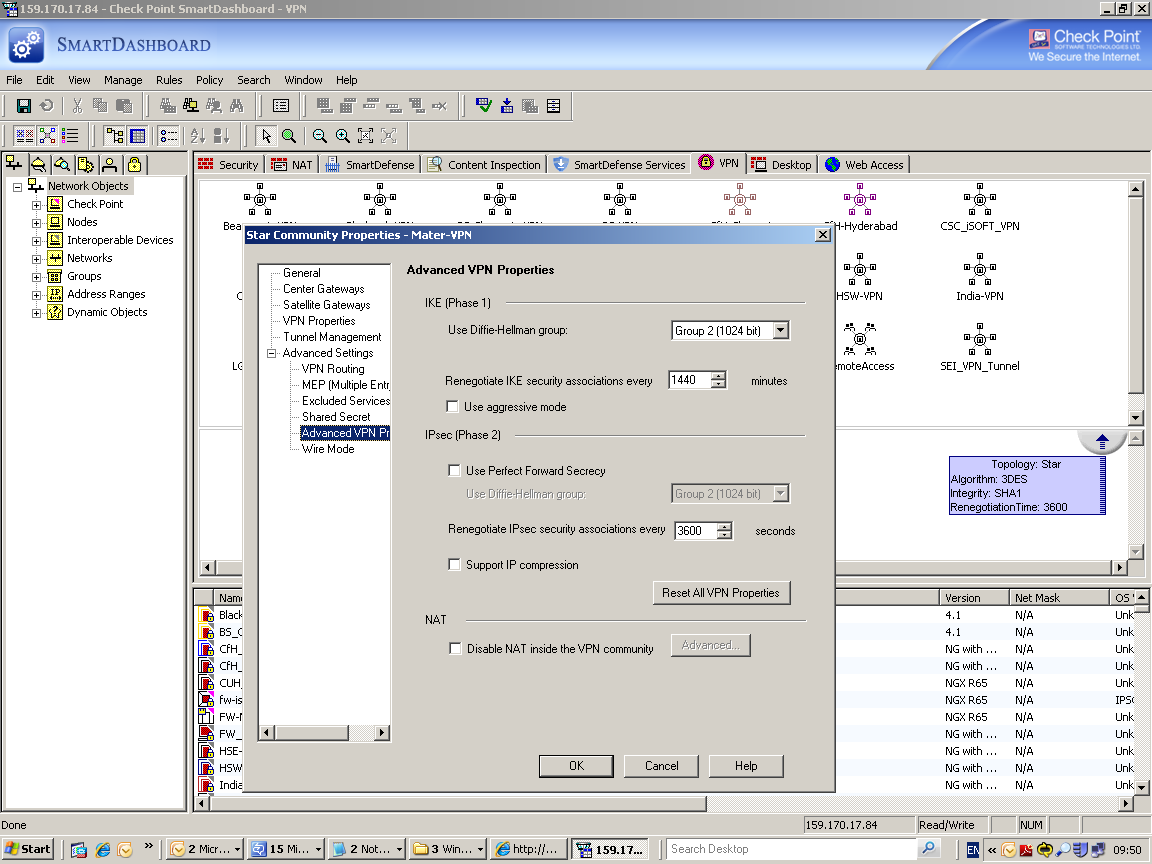Expand the Networks tree node

(36, 259)
